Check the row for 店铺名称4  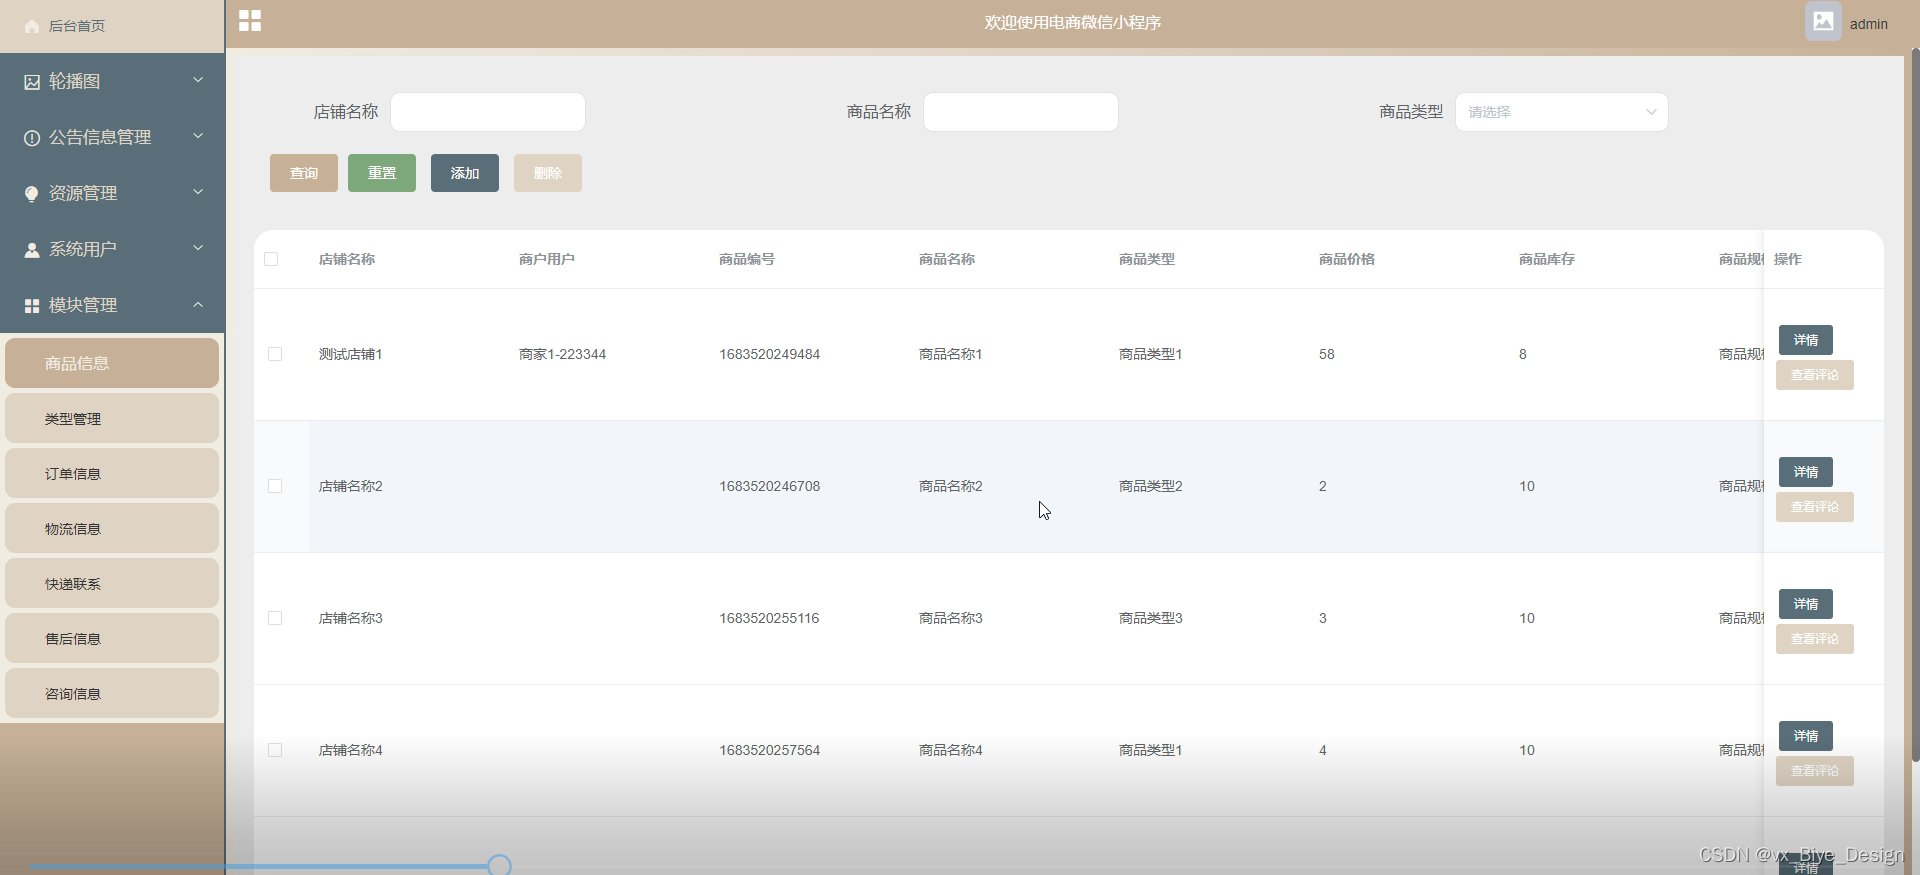click(x=275, y=750)
